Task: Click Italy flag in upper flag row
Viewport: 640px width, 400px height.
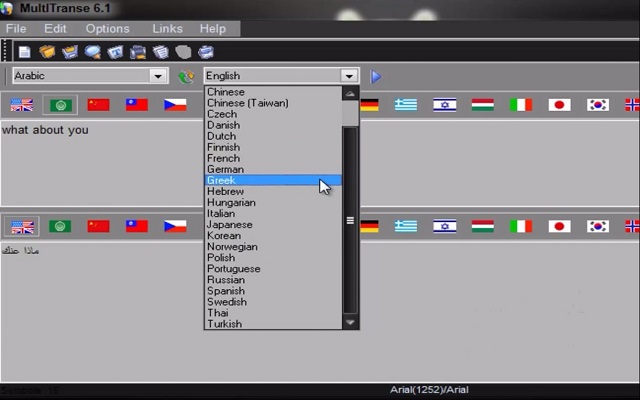Action: [x=521, y=105]
